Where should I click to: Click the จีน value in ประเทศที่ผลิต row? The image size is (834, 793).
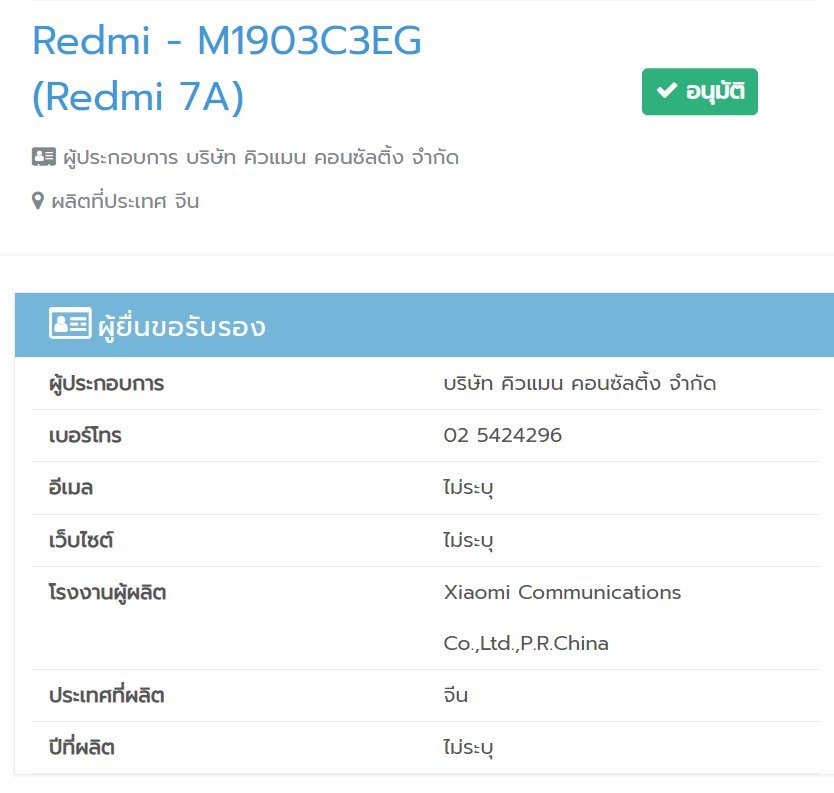(456, 695)
